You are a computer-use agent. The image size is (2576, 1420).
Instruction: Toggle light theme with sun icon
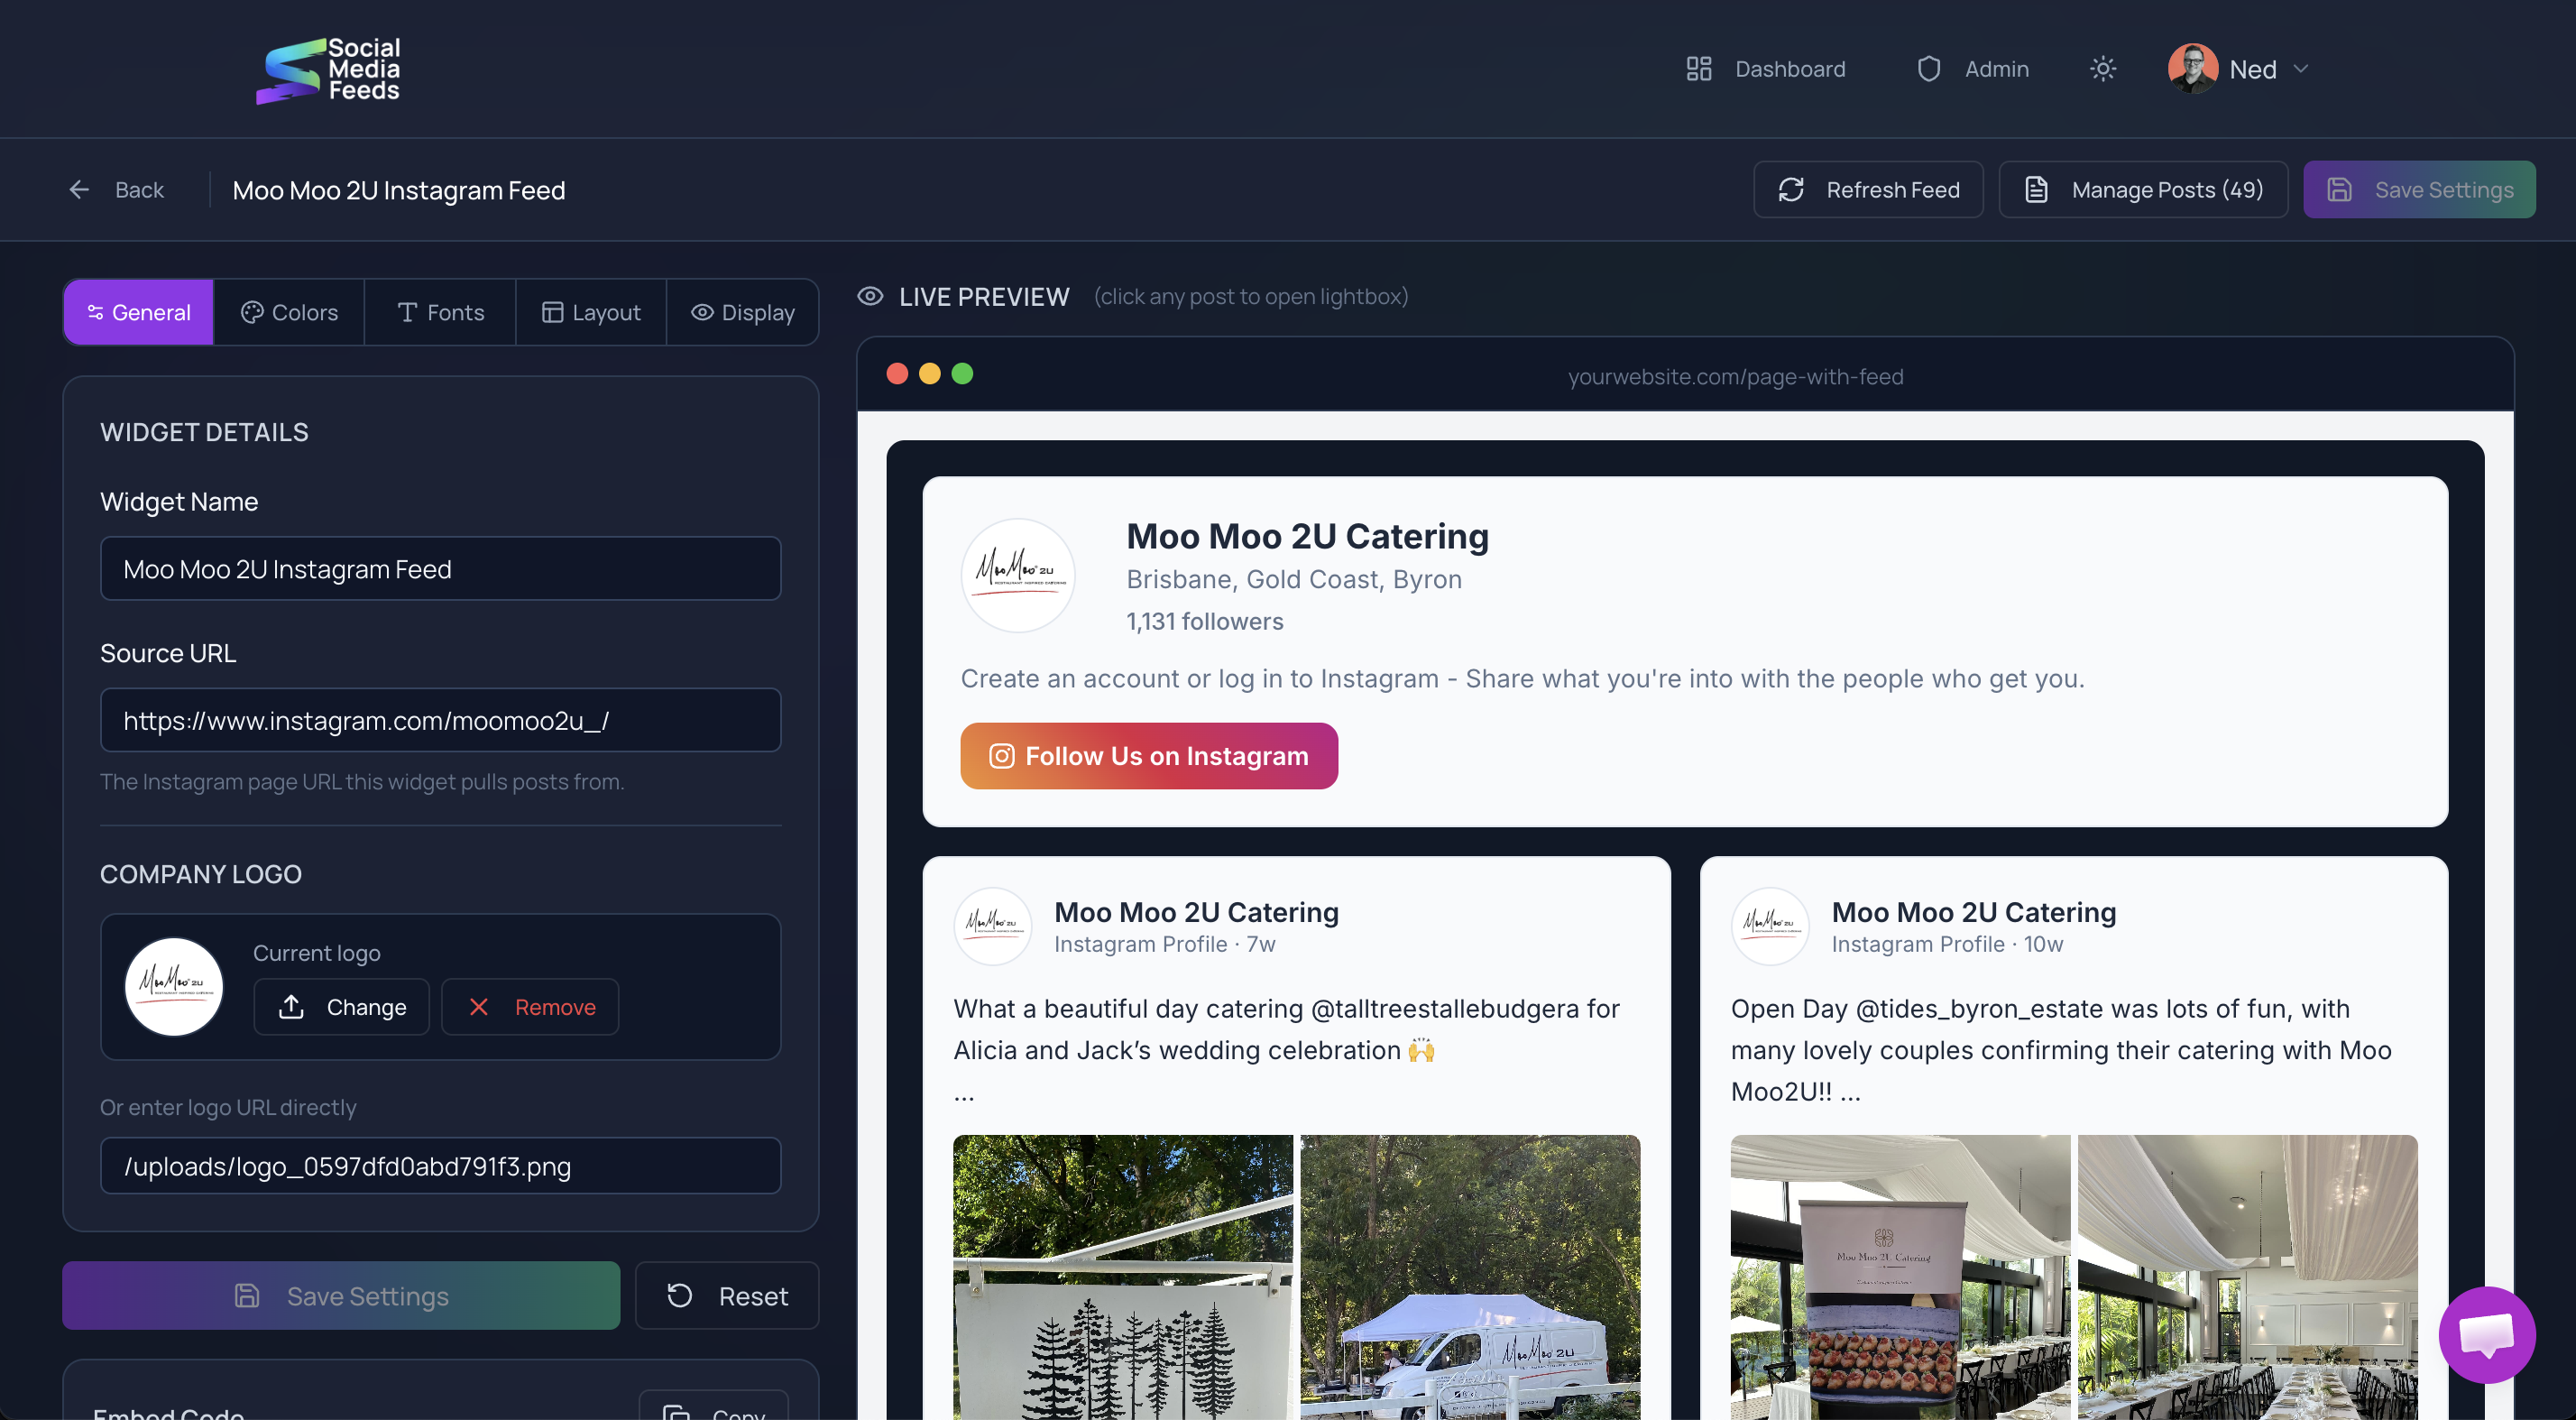[x=2103, y=69]
